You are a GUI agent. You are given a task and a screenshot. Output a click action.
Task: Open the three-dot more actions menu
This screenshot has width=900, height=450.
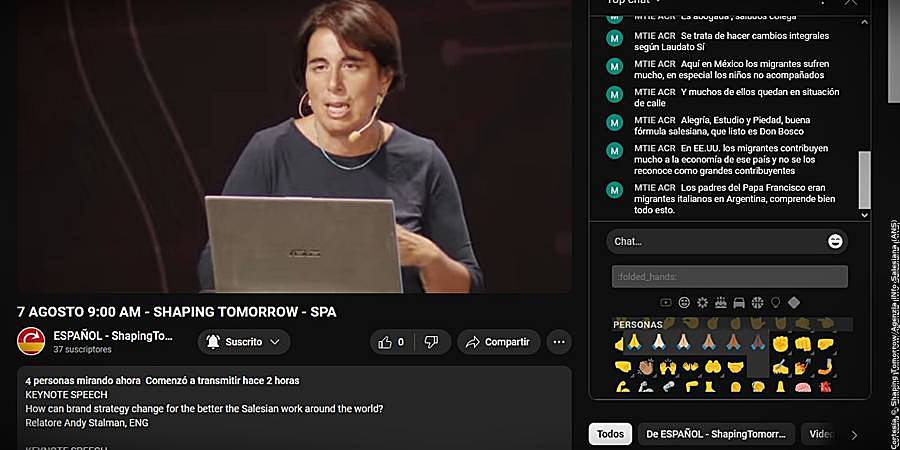tap(558, 342)
